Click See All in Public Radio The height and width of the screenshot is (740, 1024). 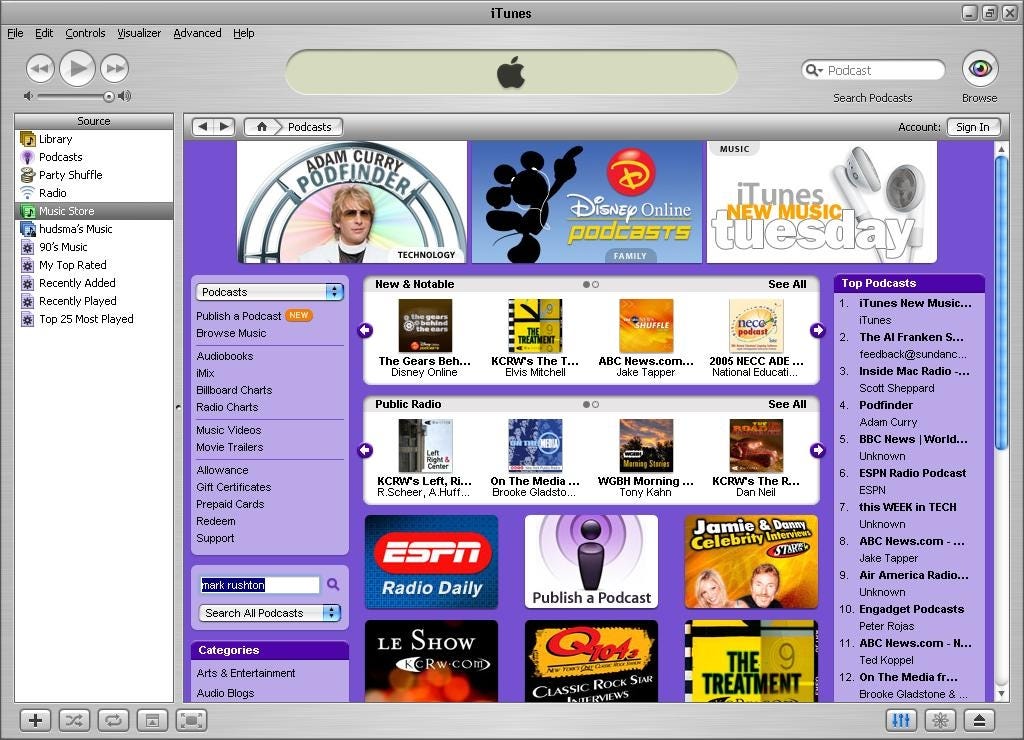click(x=787, y=404)
